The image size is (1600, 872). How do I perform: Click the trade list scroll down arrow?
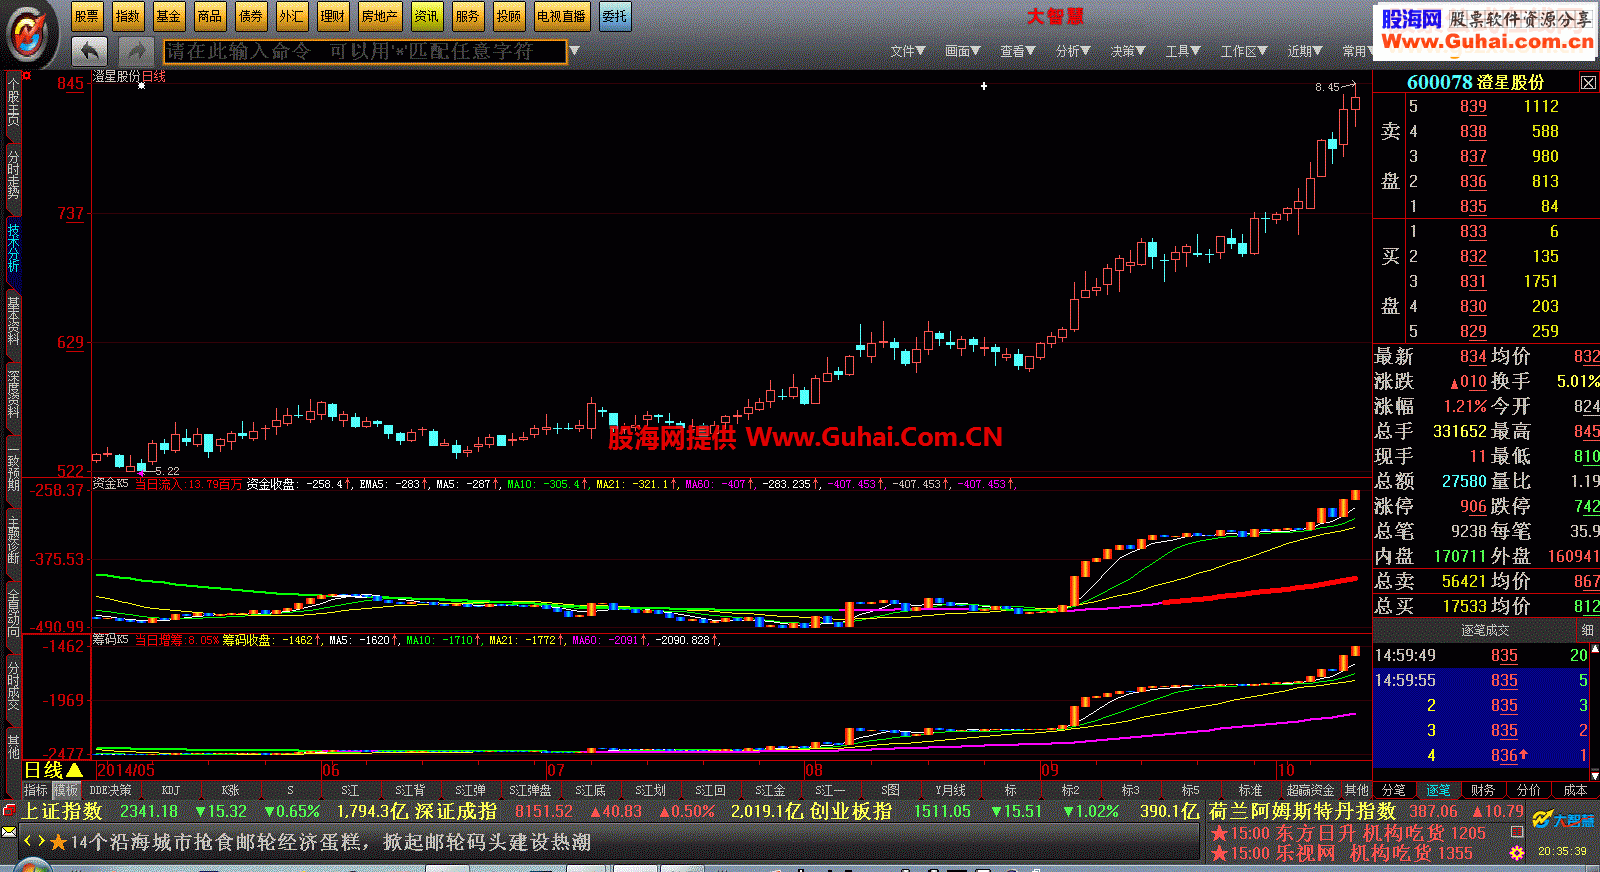[1594, 775]
